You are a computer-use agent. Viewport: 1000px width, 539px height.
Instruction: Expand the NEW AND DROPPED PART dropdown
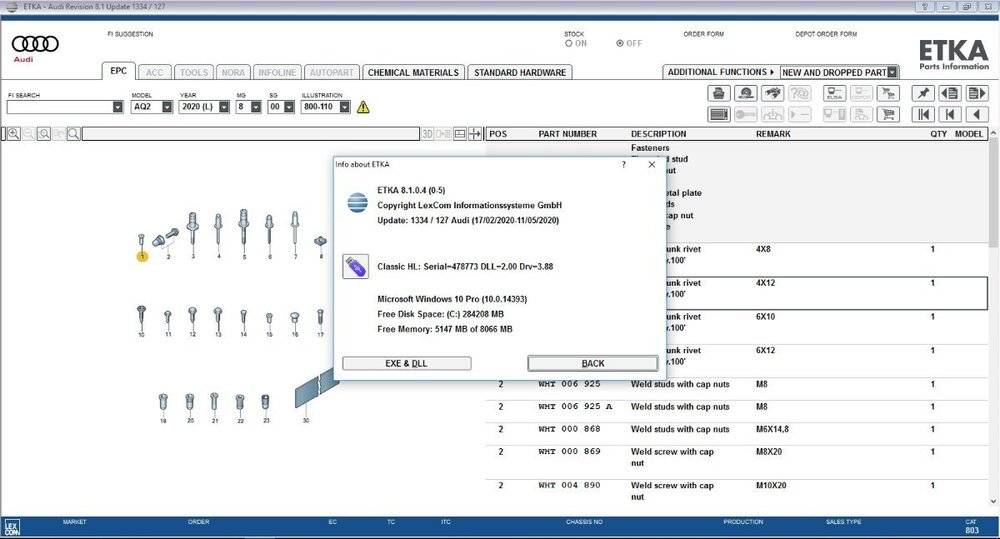point(893,72)
